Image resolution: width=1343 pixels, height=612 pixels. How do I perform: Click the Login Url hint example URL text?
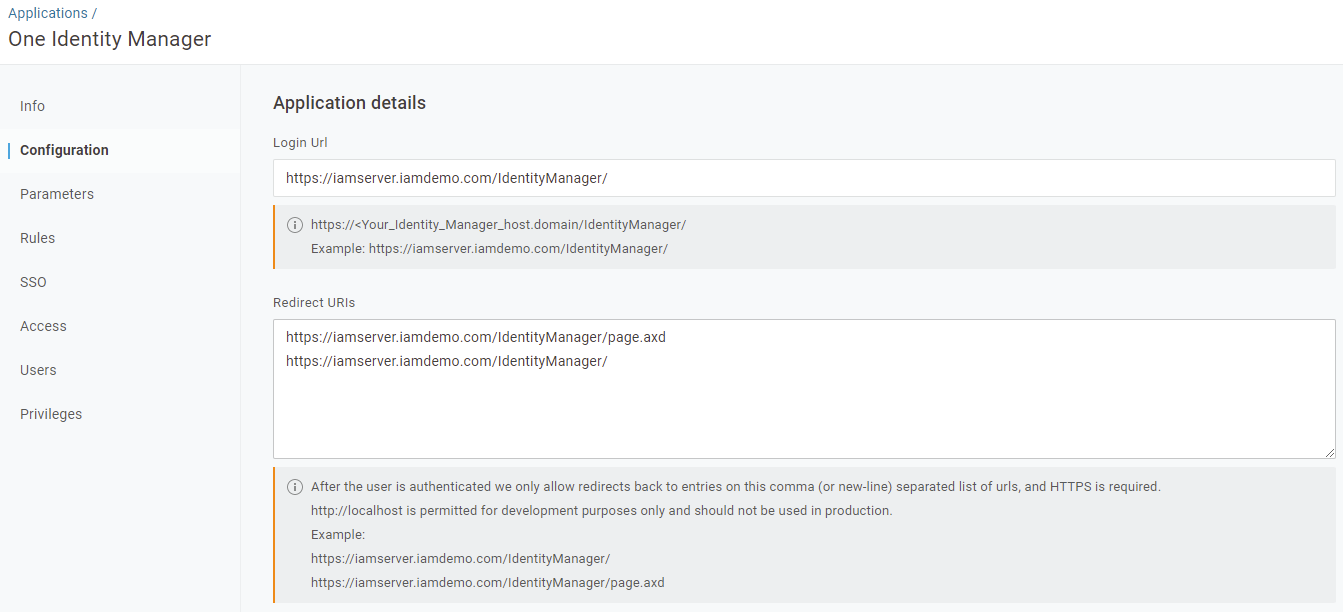tap(518, 249)
